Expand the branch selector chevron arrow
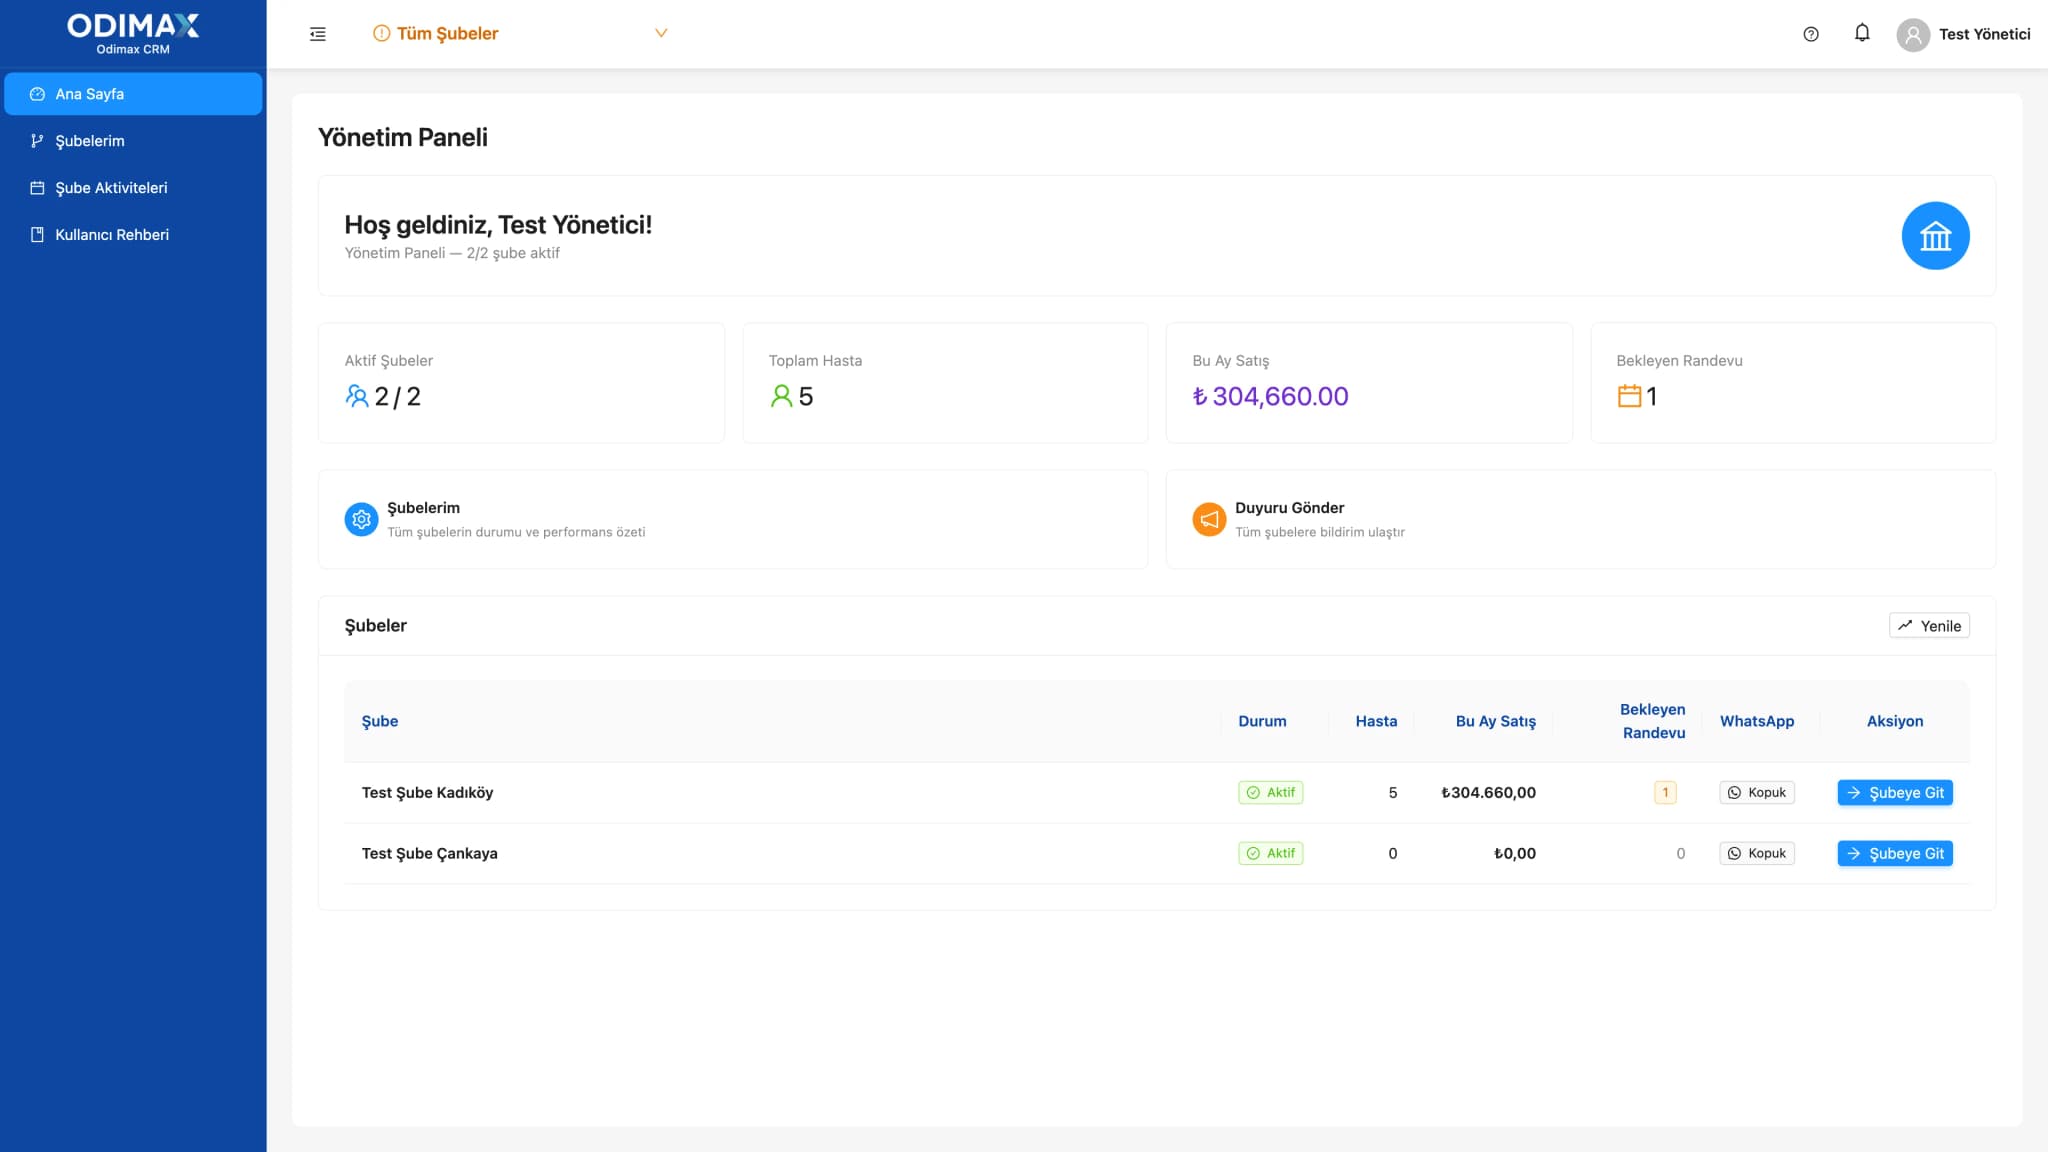 661,33
